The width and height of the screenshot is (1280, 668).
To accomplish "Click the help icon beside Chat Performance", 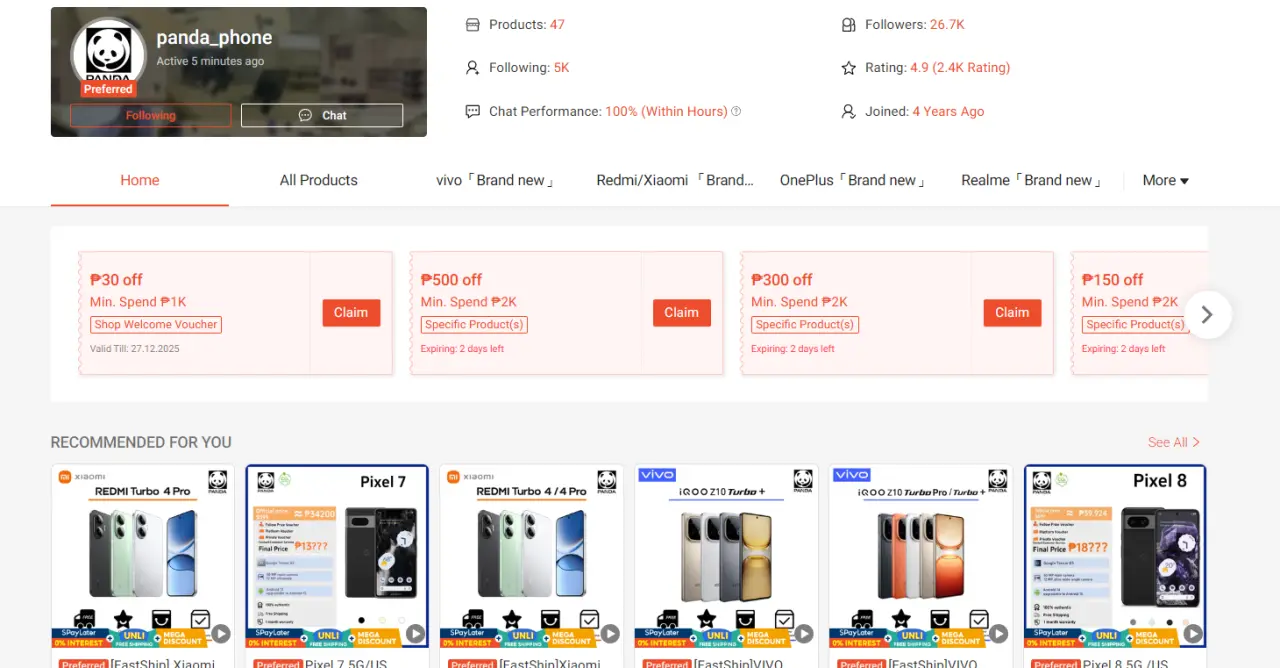I will click(x=737, y=112).
